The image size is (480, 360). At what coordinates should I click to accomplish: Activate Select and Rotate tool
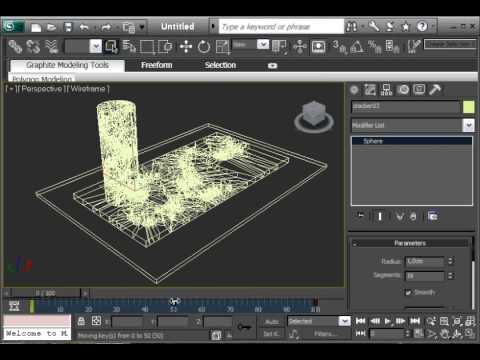coord(204,47)
